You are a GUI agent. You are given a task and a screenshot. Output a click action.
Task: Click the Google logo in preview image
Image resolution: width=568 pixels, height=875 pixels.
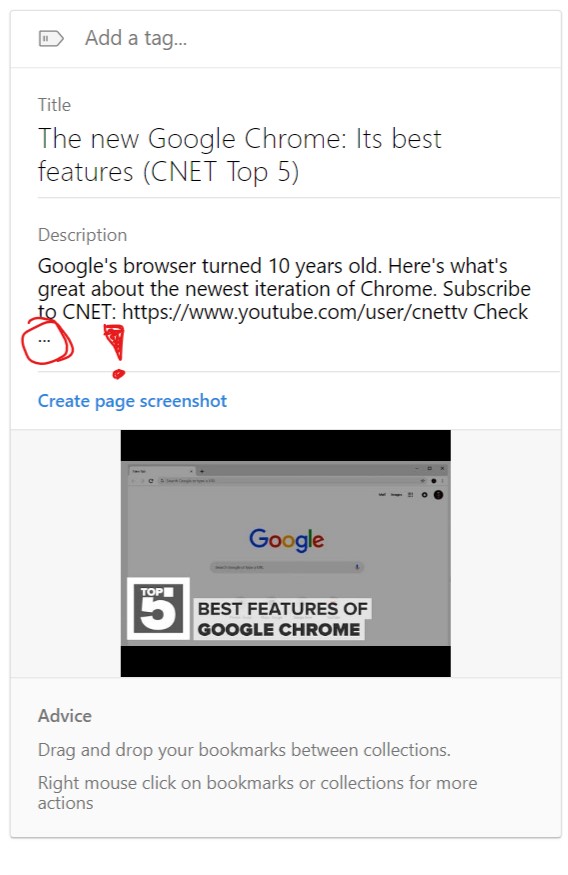[286, 540]
